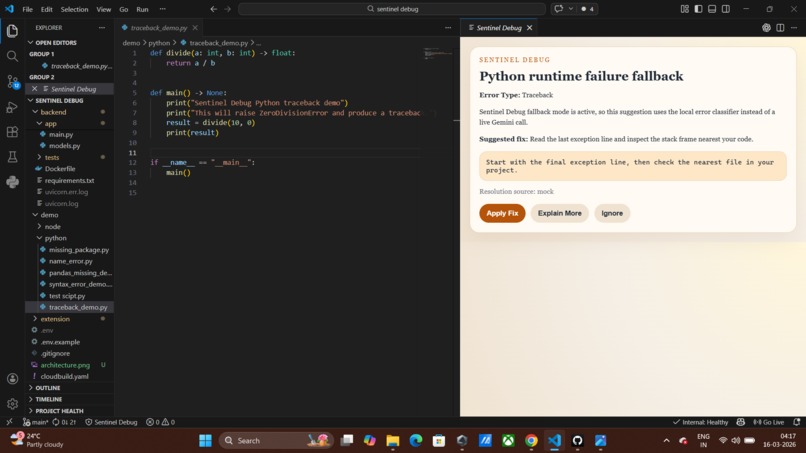This screenshot has width=806, height=453.
Task: Expand the node folder
Action: [52, 227]
